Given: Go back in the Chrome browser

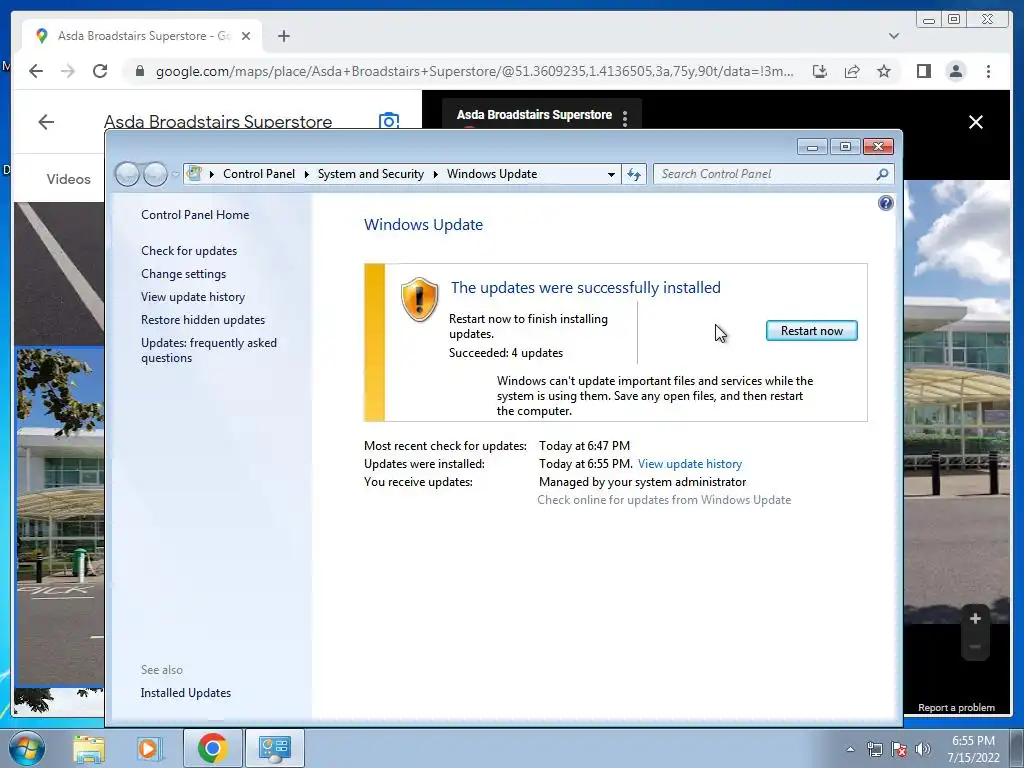Looking at the screenshot, I should pyautogui.click(x=36, y=71).
